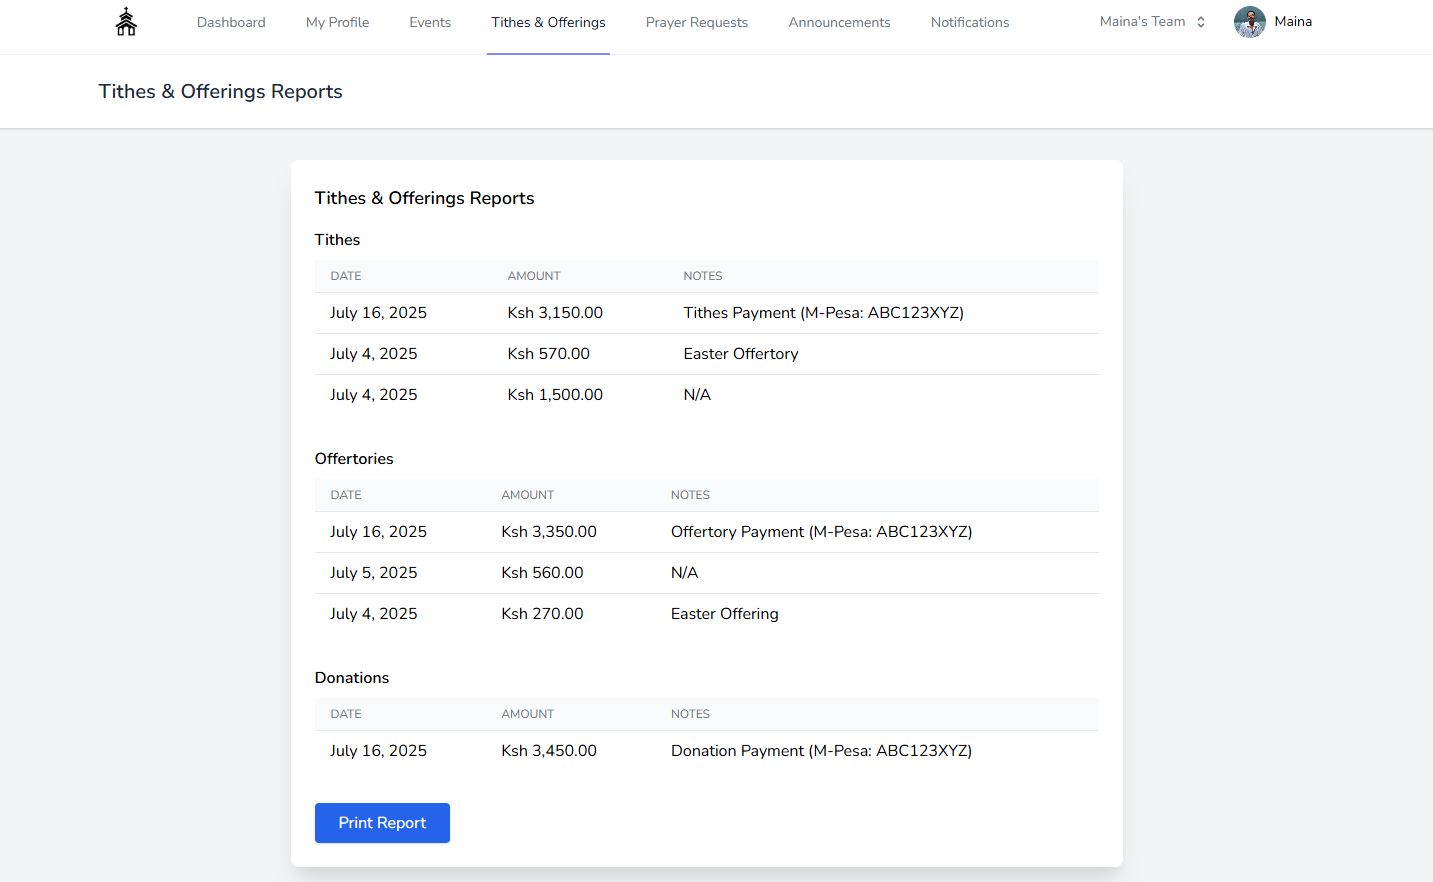The height and width of the screenshot is (882, 1433).
Task: Select the Tithes & Offerings tab
Action: (548, 22)
